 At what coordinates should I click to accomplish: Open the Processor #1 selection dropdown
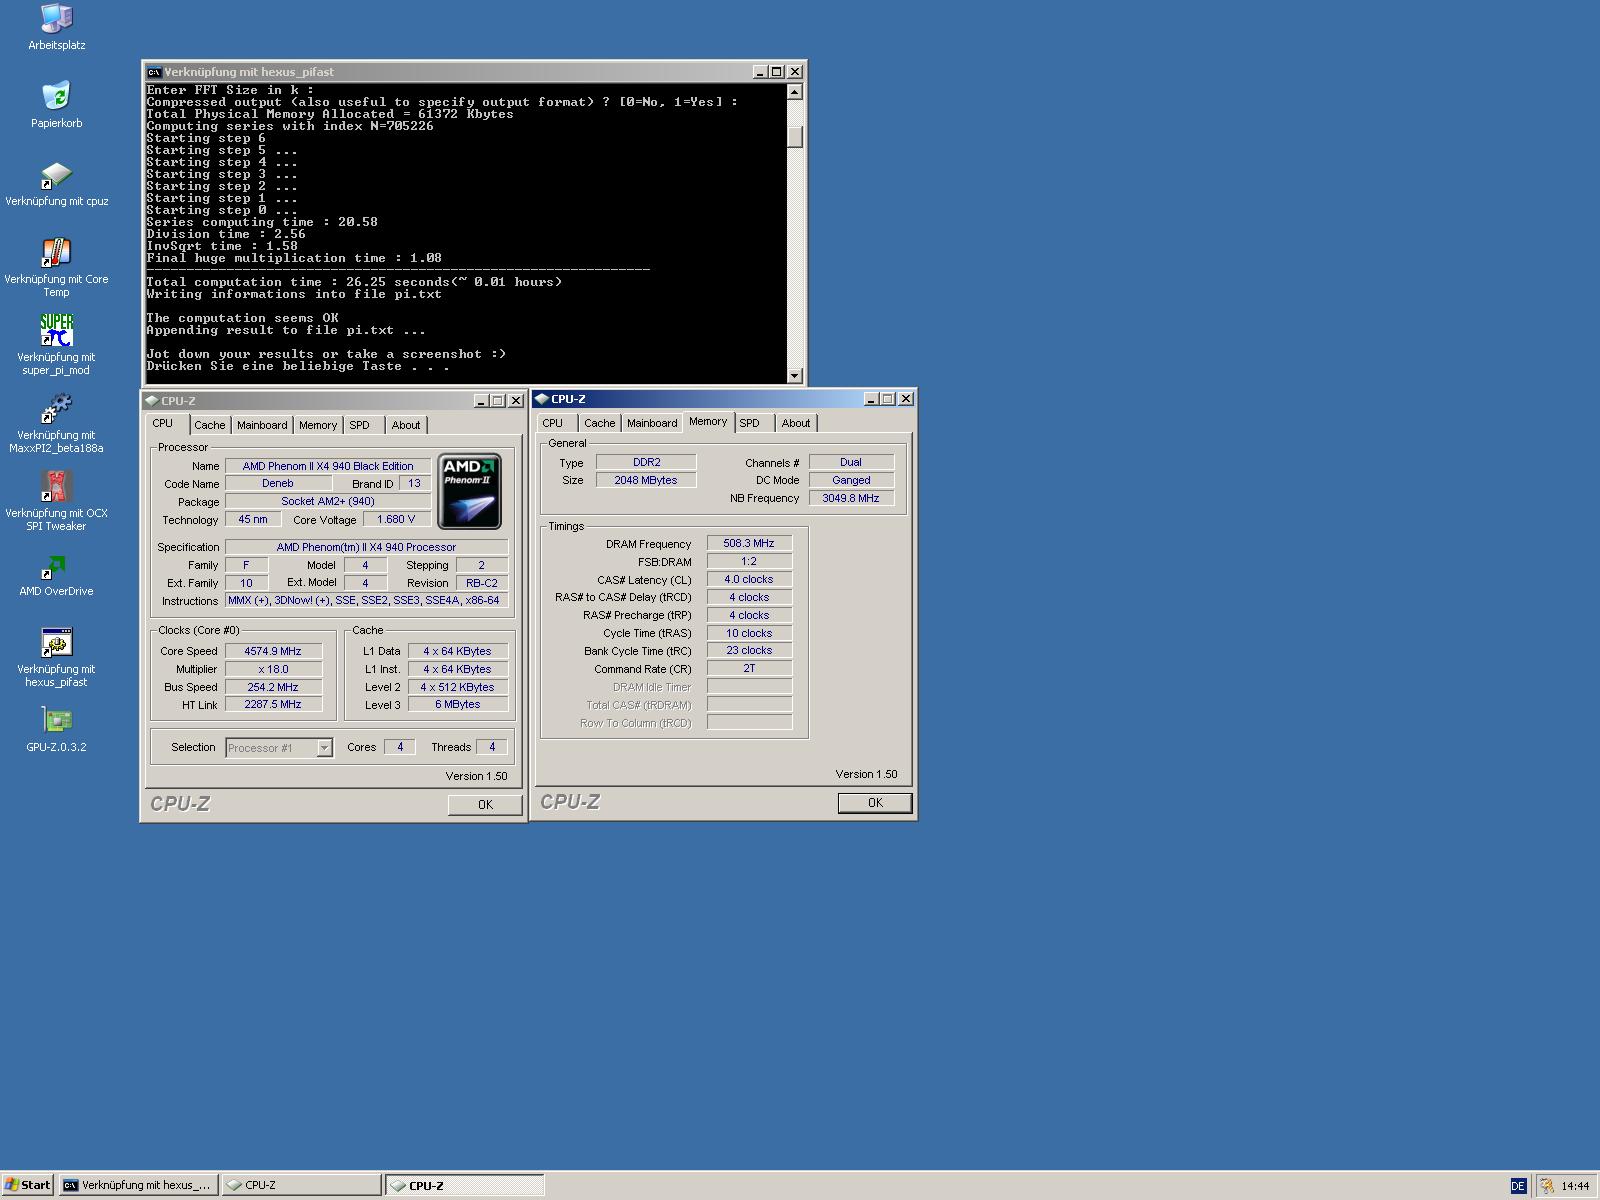324,748
